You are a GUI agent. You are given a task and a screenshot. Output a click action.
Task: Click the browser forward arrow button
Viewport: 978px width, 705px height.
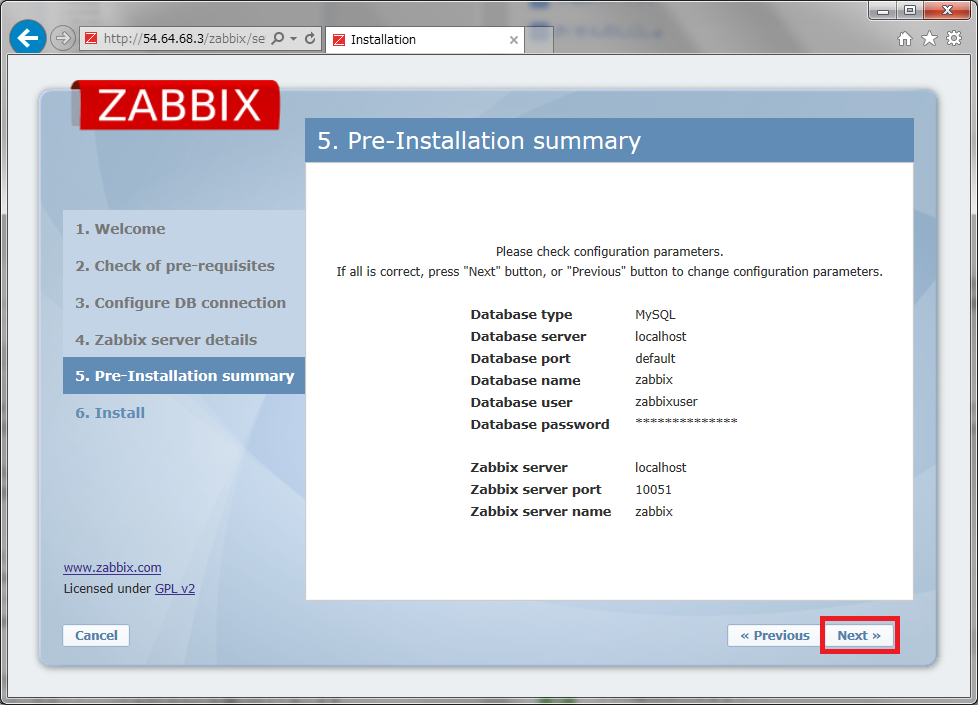pos(62,39)
